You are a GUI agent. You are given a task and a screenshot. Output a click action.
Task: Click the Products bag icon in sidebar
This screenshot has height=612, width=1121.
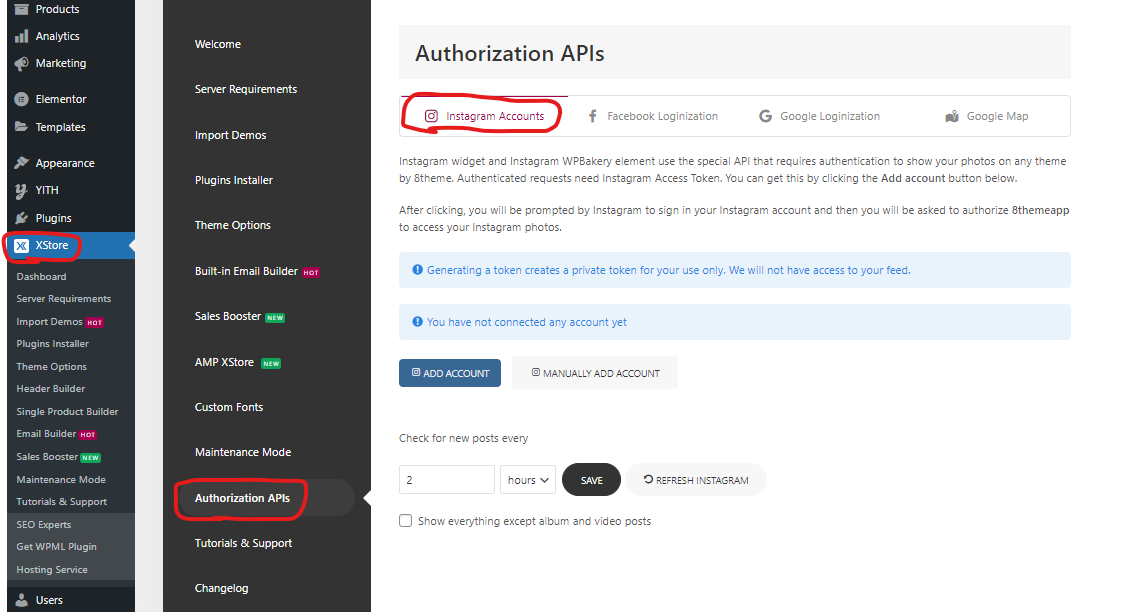point(21,9)
